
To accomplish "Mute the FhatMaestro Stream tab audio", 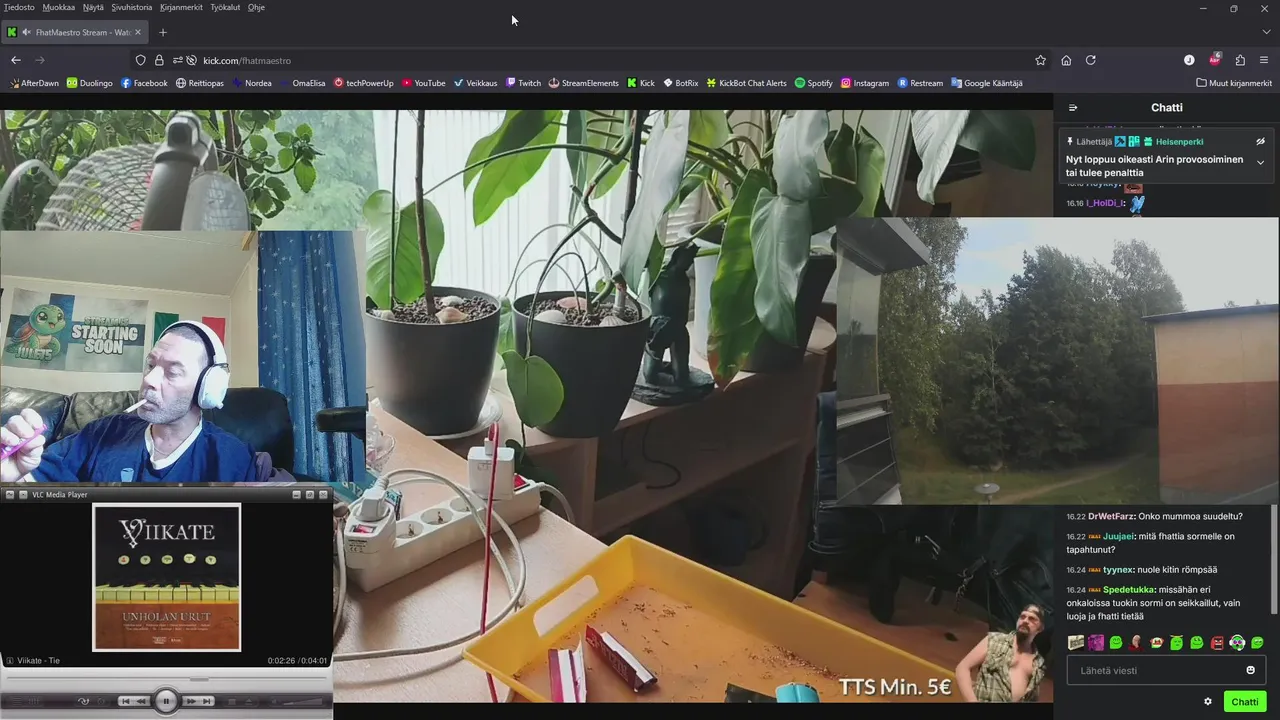I will [x=27, y=32].
